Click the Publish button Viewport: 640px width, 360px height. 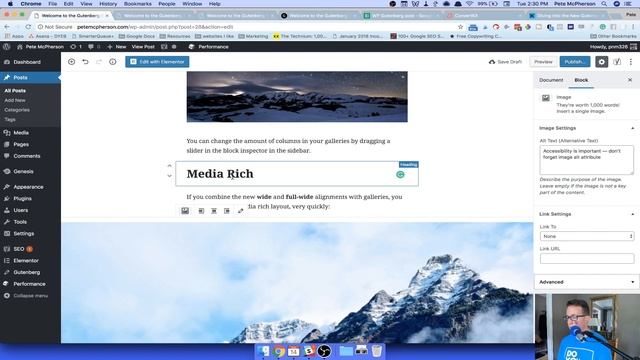(x=575, y=62)
